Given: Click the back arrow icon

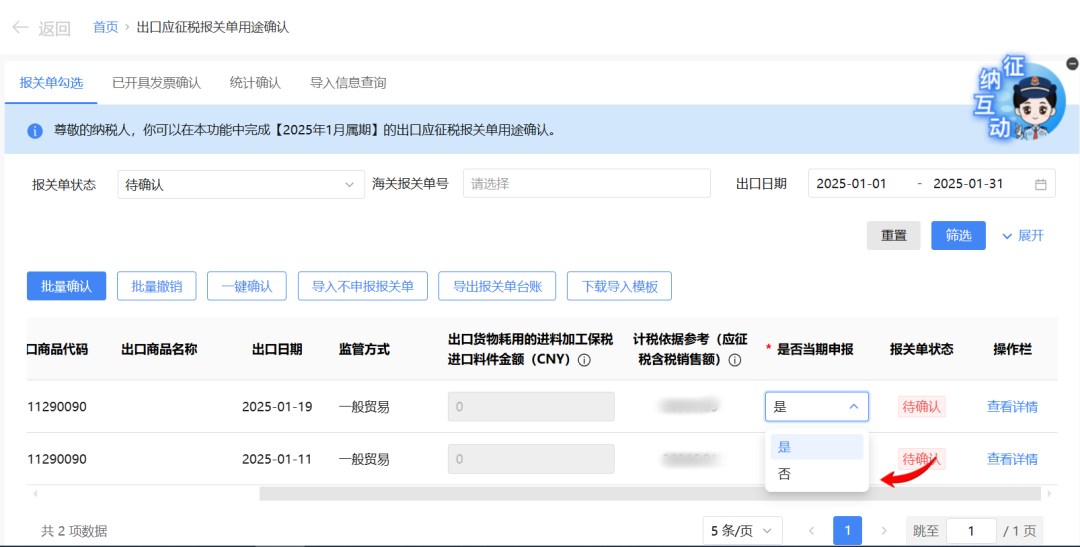Looking at the screenshot, I should pyautogui.click(x=20, y=28).
